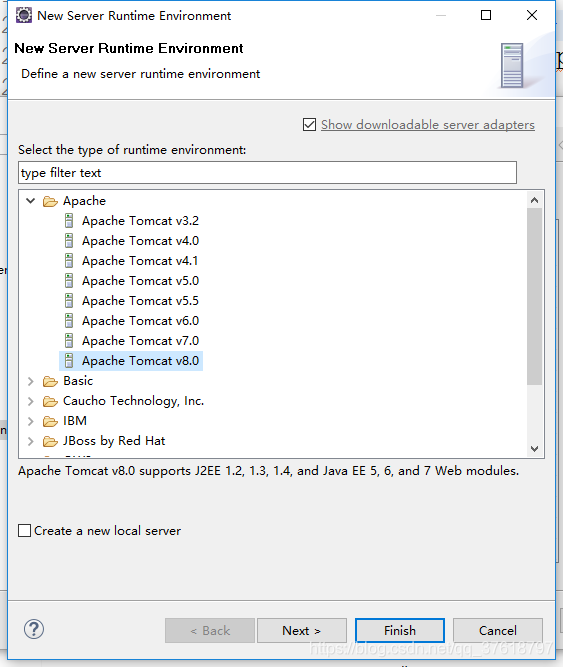Click the Next > button

[x=302, y=630]
